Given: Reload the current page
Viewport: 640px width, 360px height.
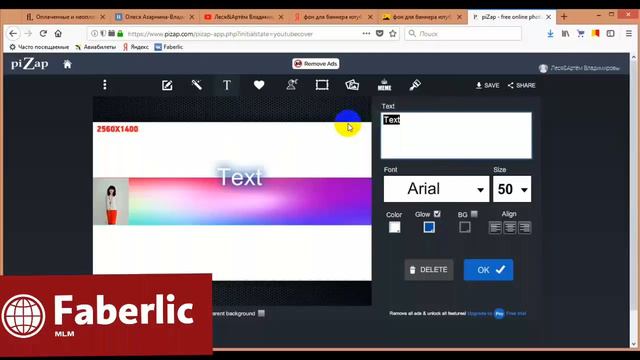Looking at the screenshot, I should 43,33.
